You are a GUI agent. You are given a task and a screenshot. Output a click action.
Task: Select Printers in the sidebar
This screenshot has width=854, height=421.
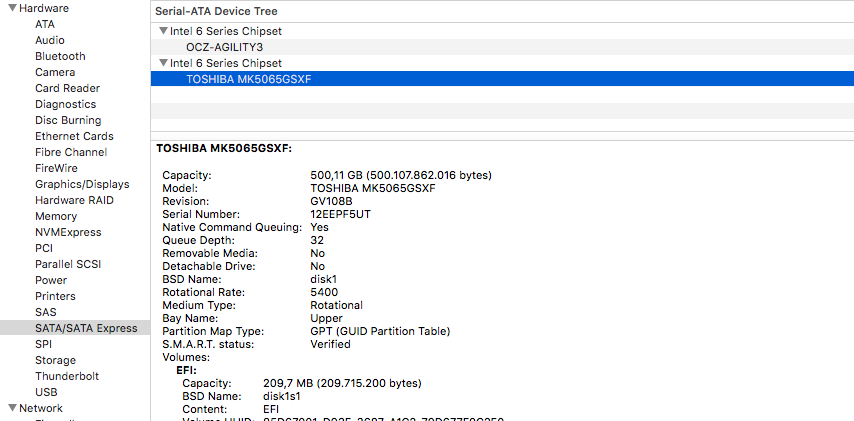point(55,296)
